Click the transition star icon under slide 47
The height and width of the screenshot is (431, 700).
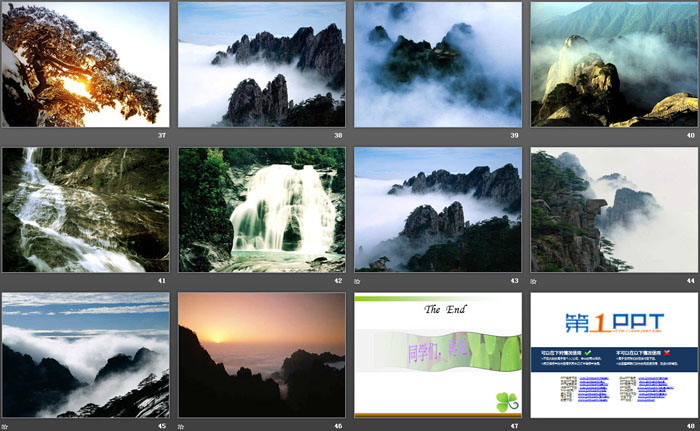[359, 424]
